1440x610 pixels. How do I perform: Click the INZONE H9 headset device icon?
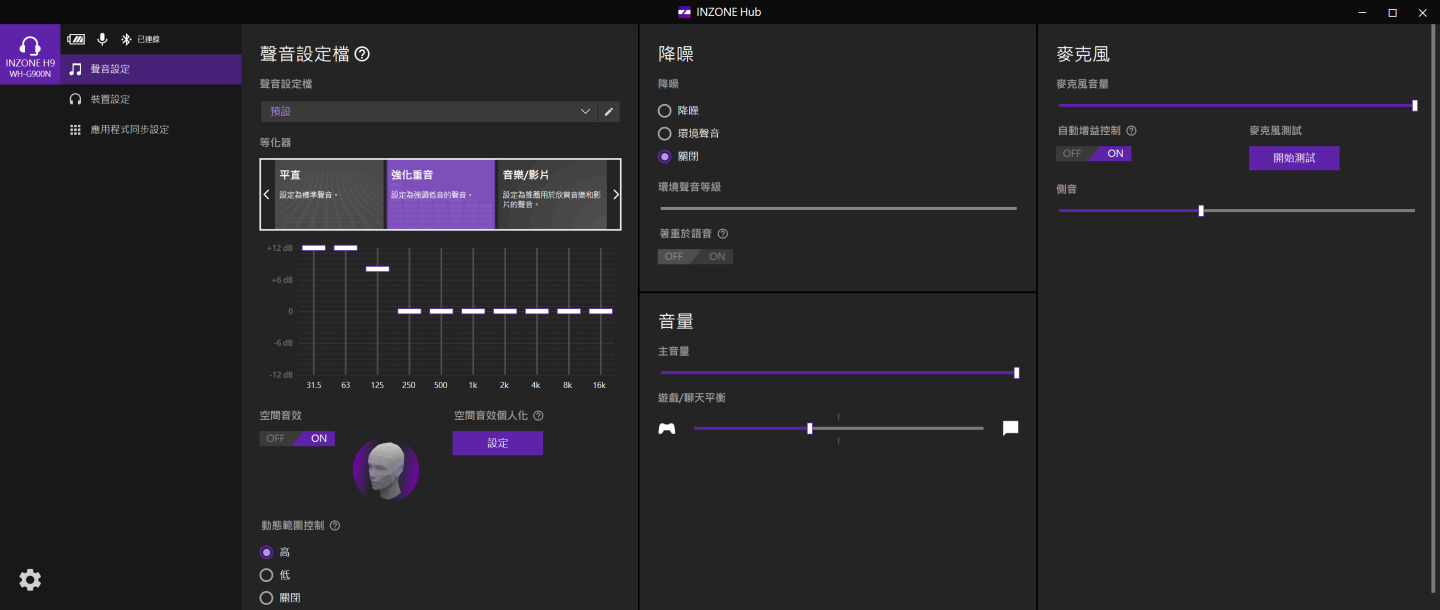[x=30, y=54]
